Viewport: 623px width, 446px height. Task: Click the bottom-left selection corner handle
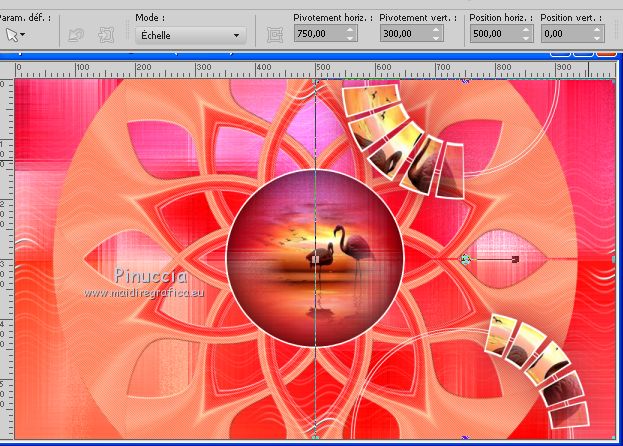315,437
